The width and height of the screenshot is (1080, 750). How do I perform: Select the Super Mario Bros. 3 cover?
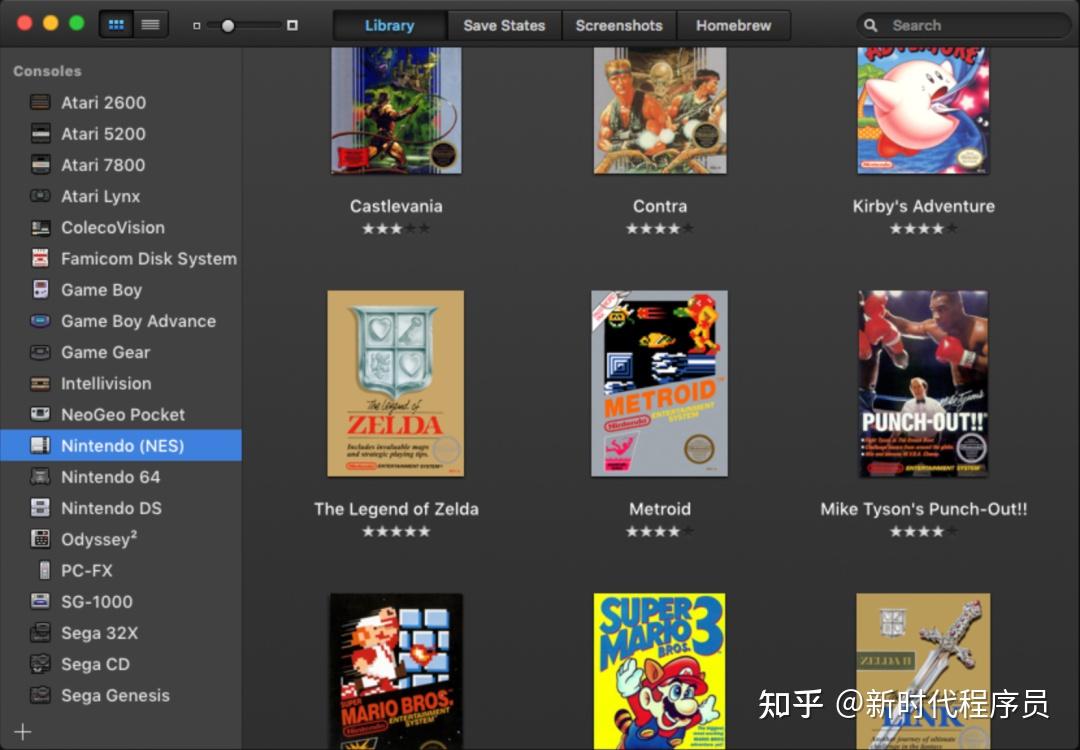click(659, 671)
